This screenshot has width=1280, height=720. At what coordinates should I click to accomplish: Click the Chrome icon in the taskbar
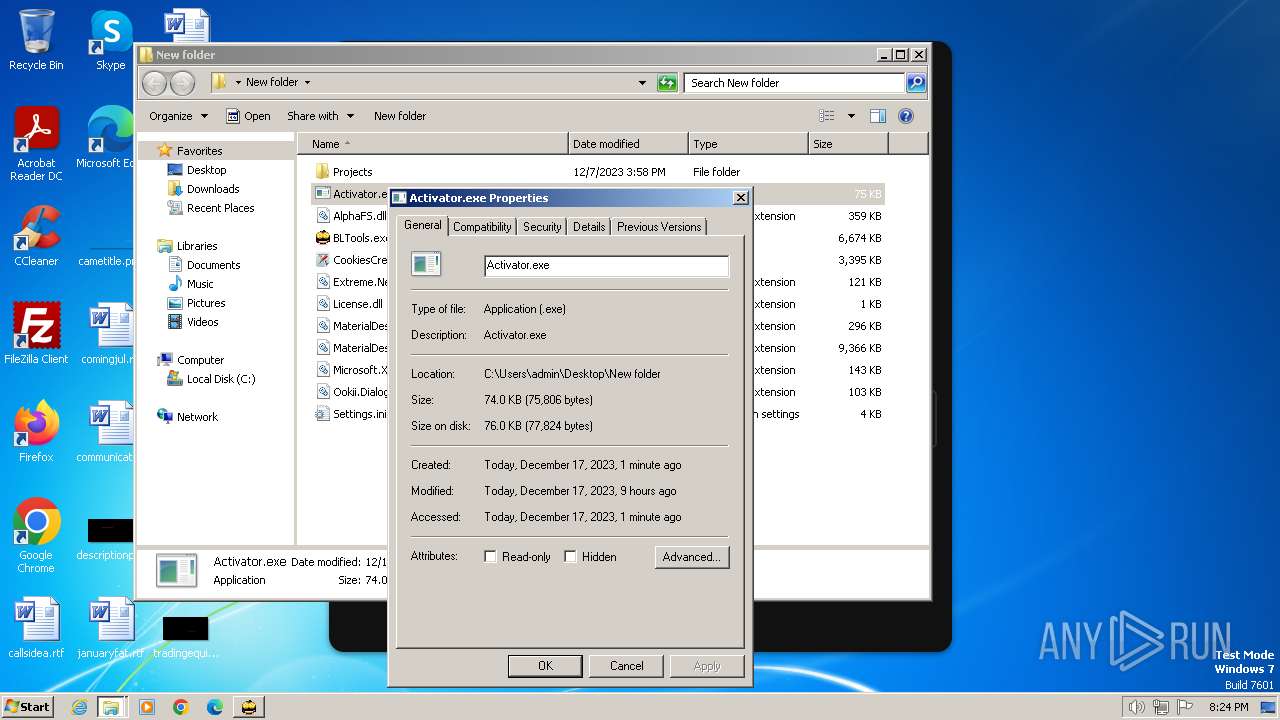pos(181,707)
